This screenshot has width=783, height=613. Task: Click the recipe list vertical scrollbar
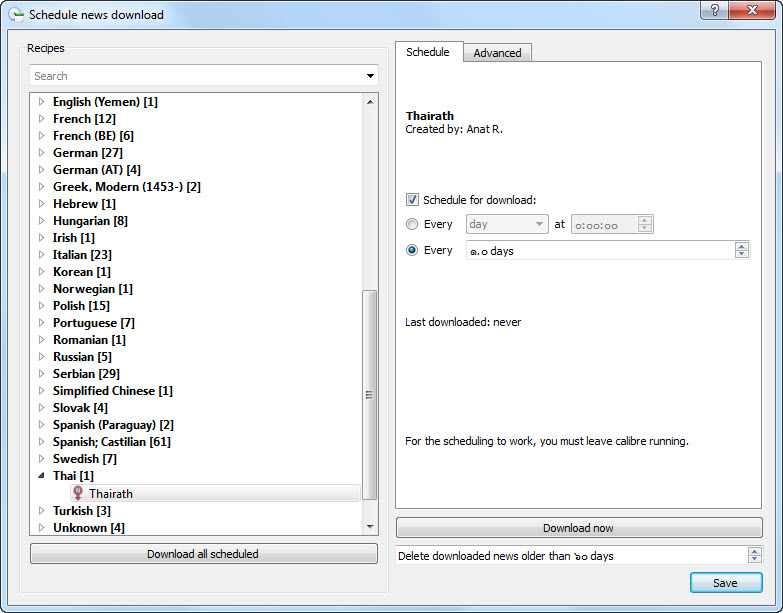[x=370, y=395]
